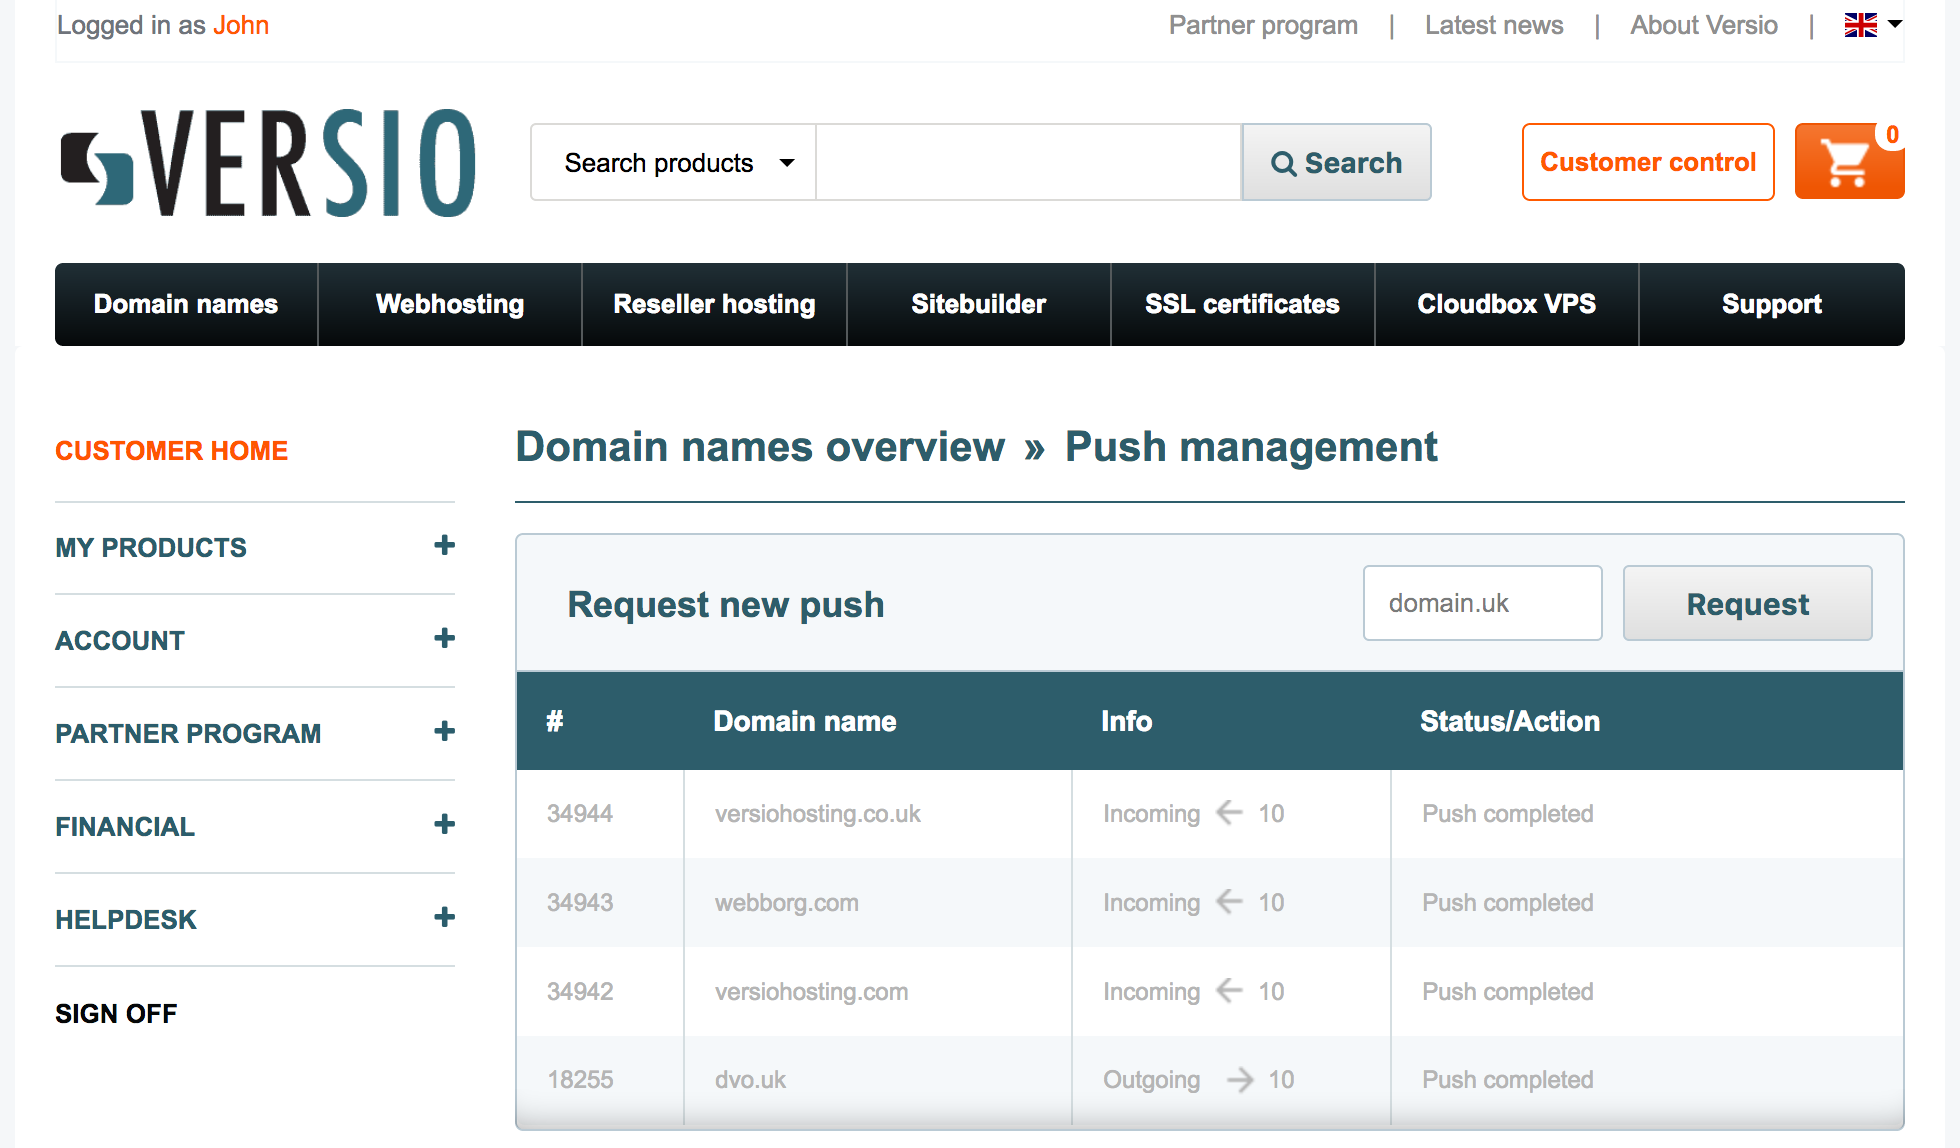1960x1148 pixels.
Task: Click Status/Action column header
Action: [1509, 721]
